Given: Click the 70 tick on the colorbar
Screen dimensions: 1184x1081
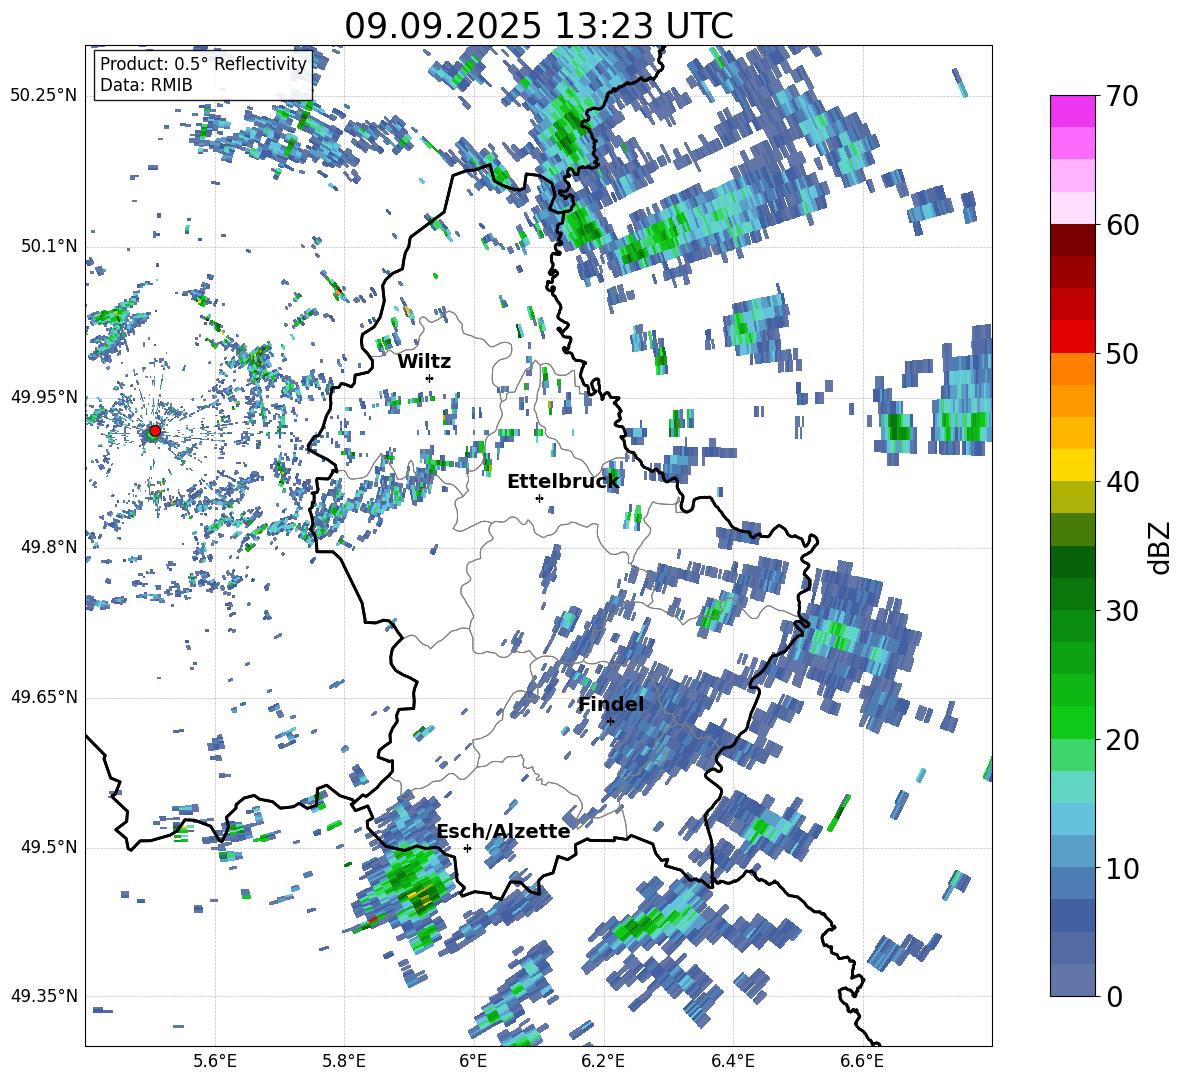Looking at the screenshot, I should (x=1121, y=96).
